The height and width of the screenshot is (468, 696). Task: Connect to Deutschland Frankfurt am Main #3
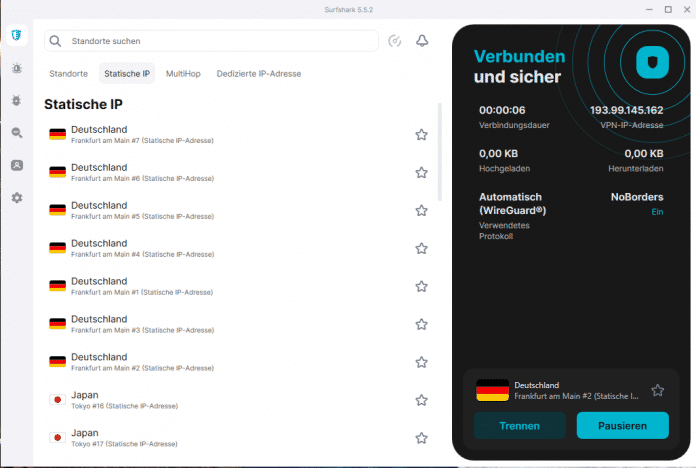[238, 324]
